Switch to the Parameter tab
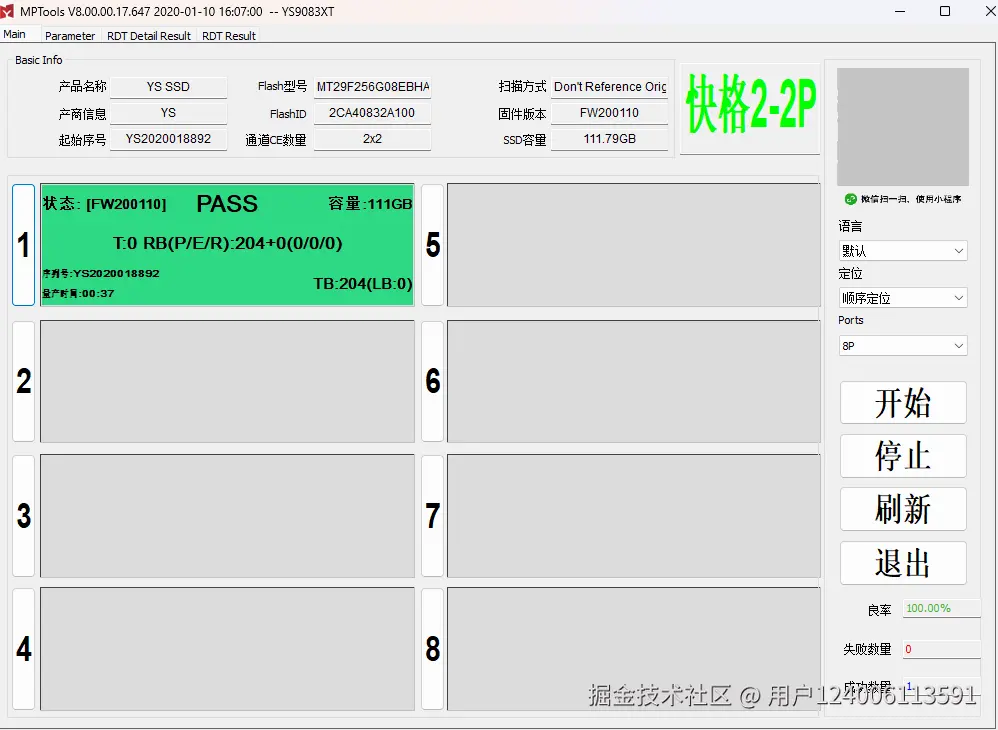 coord(69,36)
